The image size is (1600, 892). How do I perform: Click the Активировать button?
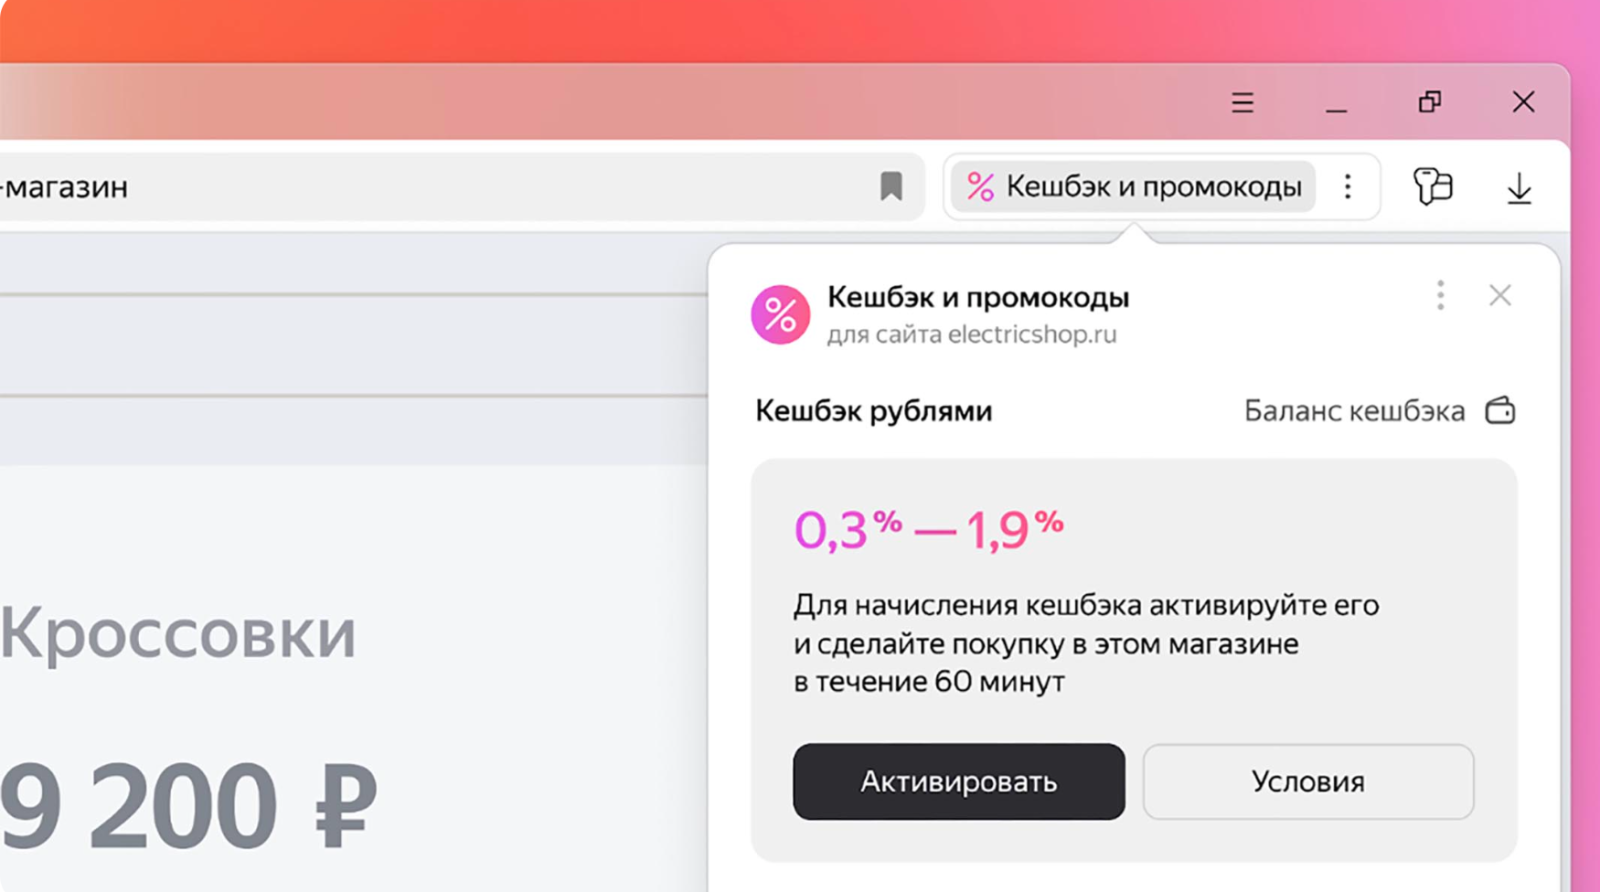[959, 781]
